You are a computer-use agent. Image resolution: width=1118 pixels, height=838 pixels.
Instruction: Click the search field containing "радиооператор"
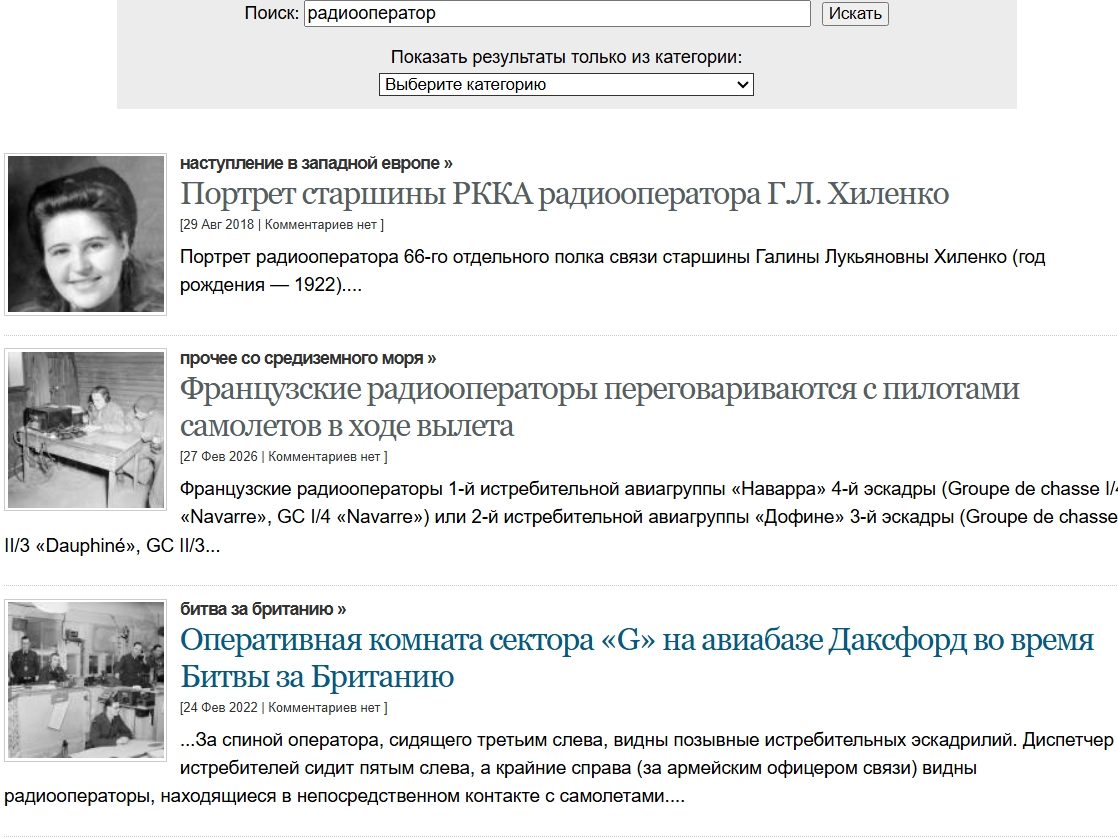557,14
